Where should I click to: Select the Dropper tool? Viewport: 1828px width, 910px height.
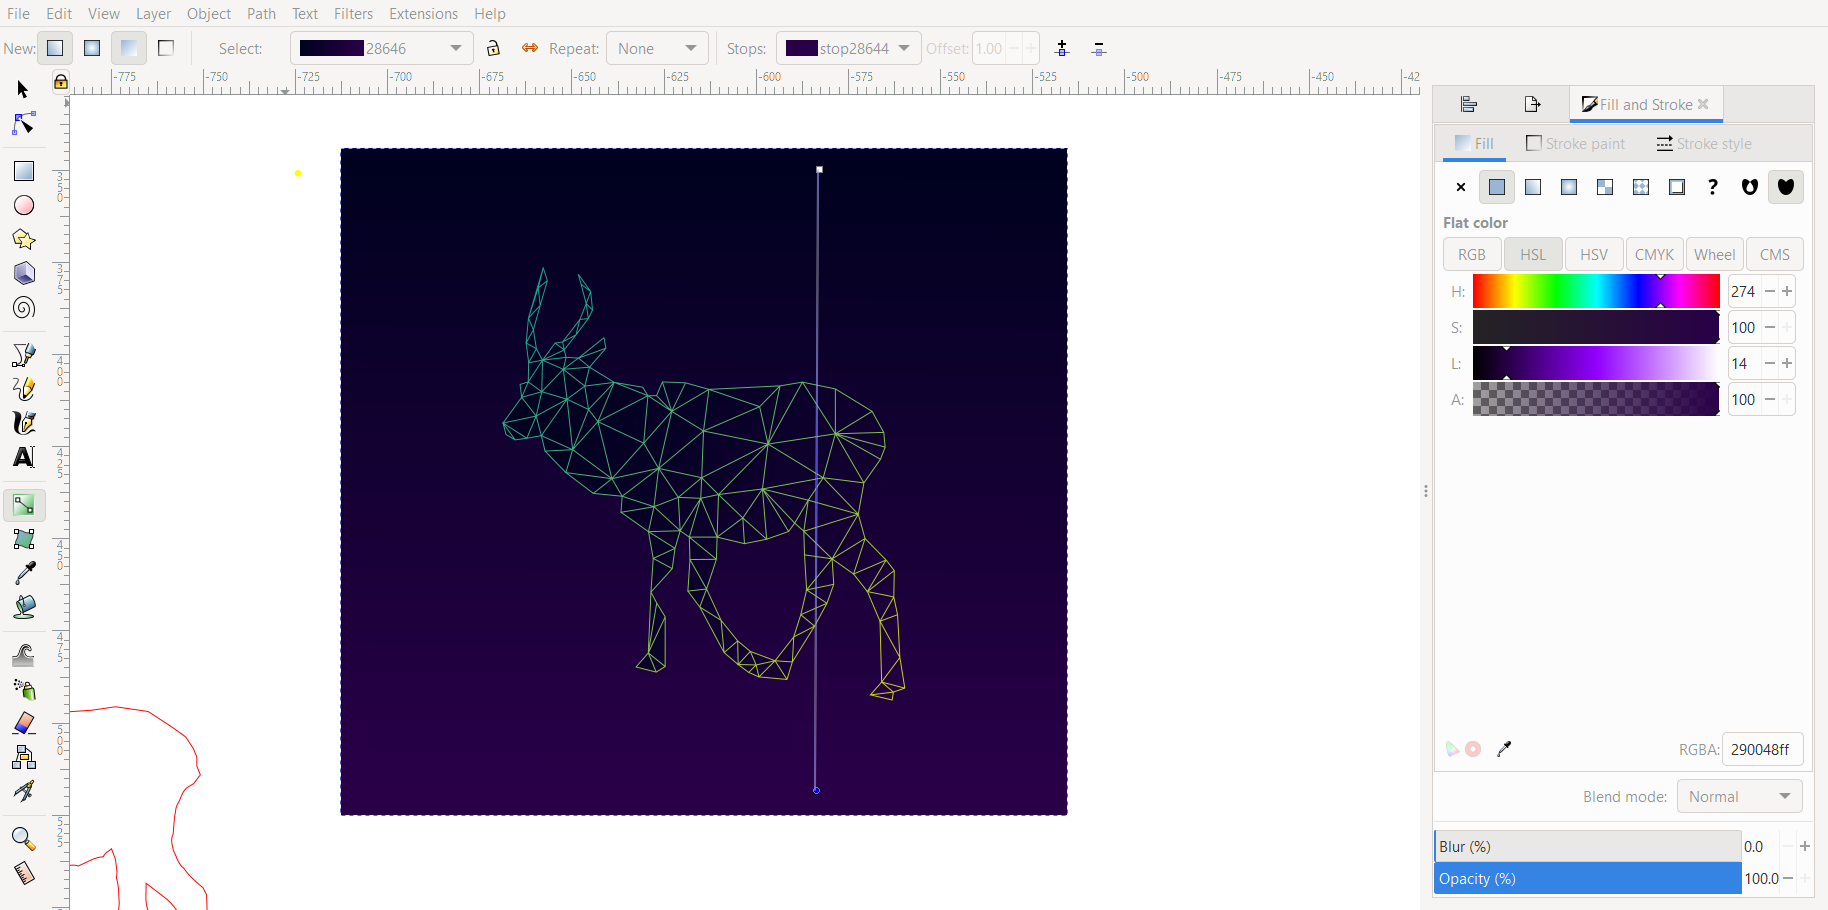[x=22, y=572]
